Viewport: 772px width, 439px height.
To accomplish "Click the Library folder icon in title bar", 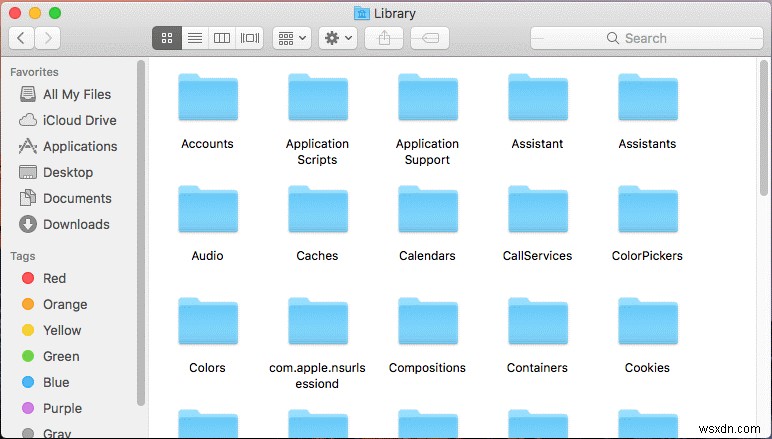I will [x=362, y=13].
